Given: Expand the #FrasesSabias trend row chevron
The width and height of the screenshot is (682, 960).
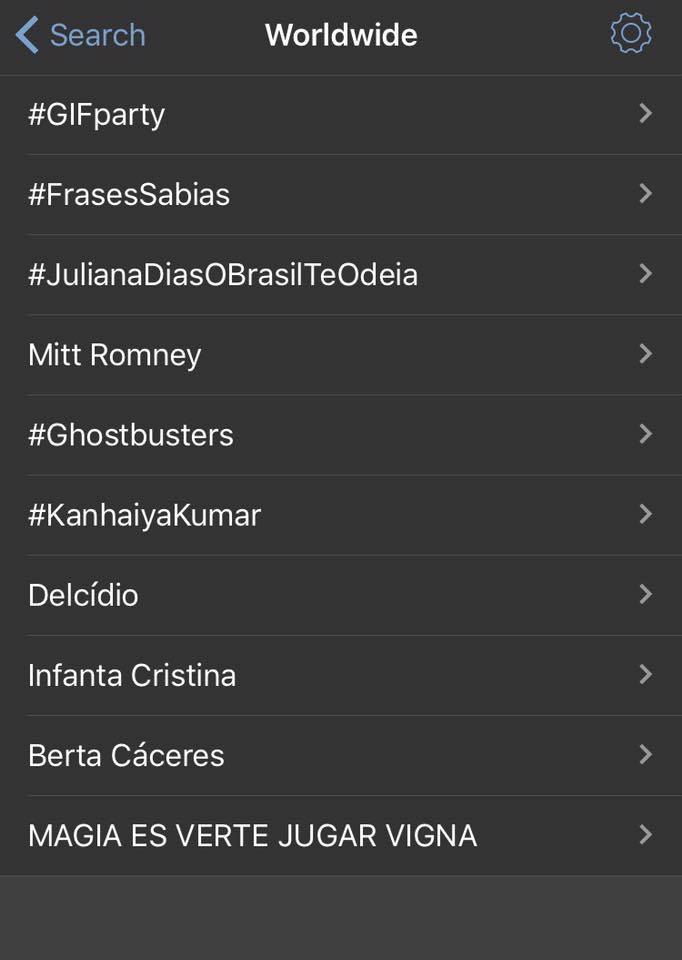Looking at the screenshot, I should coord(645,194).
